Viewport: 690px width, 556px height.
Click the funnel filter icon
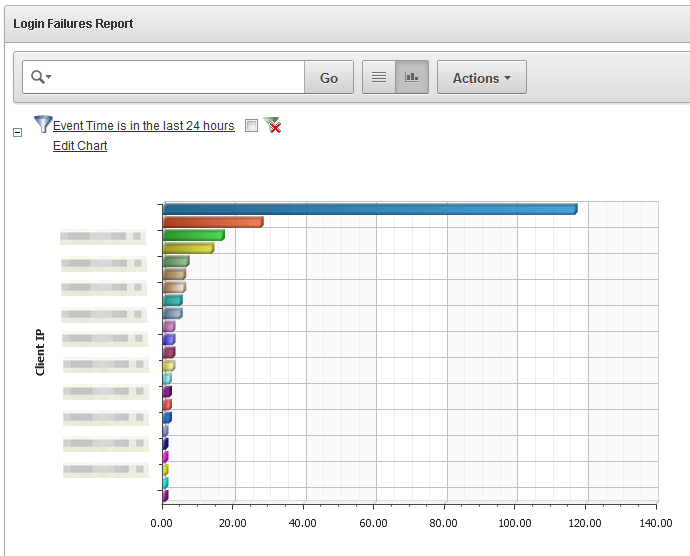(43, 124)
